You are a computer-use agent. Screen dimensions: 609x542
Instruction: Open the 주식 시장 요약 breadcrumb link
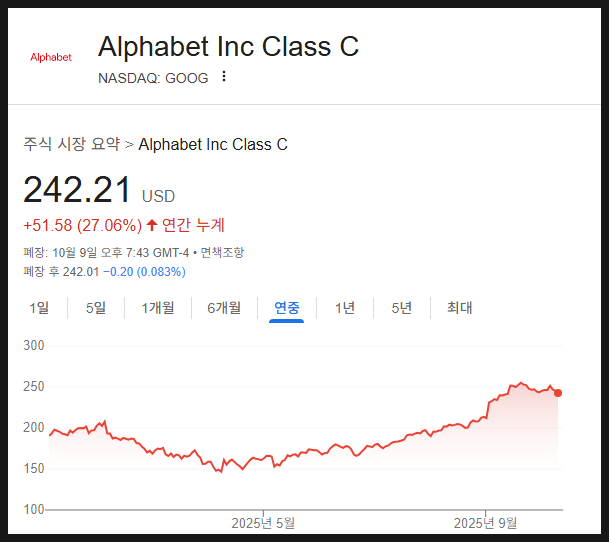coord(71,144)
